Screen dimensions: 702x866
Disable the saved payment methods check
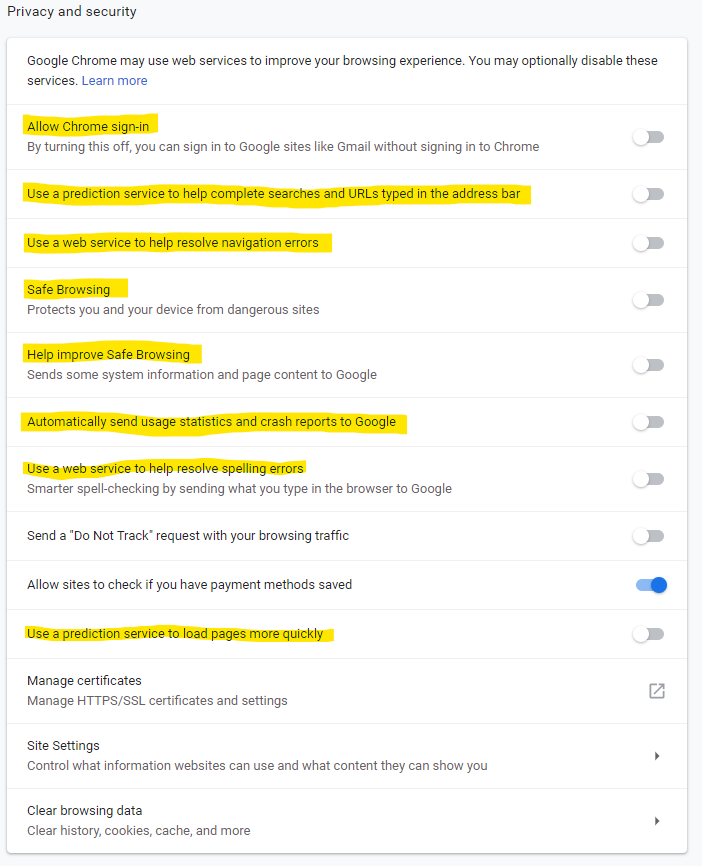click(650, 584)
